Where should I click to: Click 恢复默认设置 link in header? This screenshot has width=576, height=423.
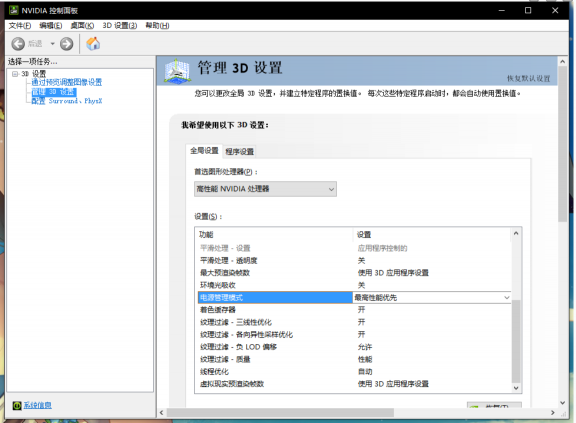click(x=529, y=78)
